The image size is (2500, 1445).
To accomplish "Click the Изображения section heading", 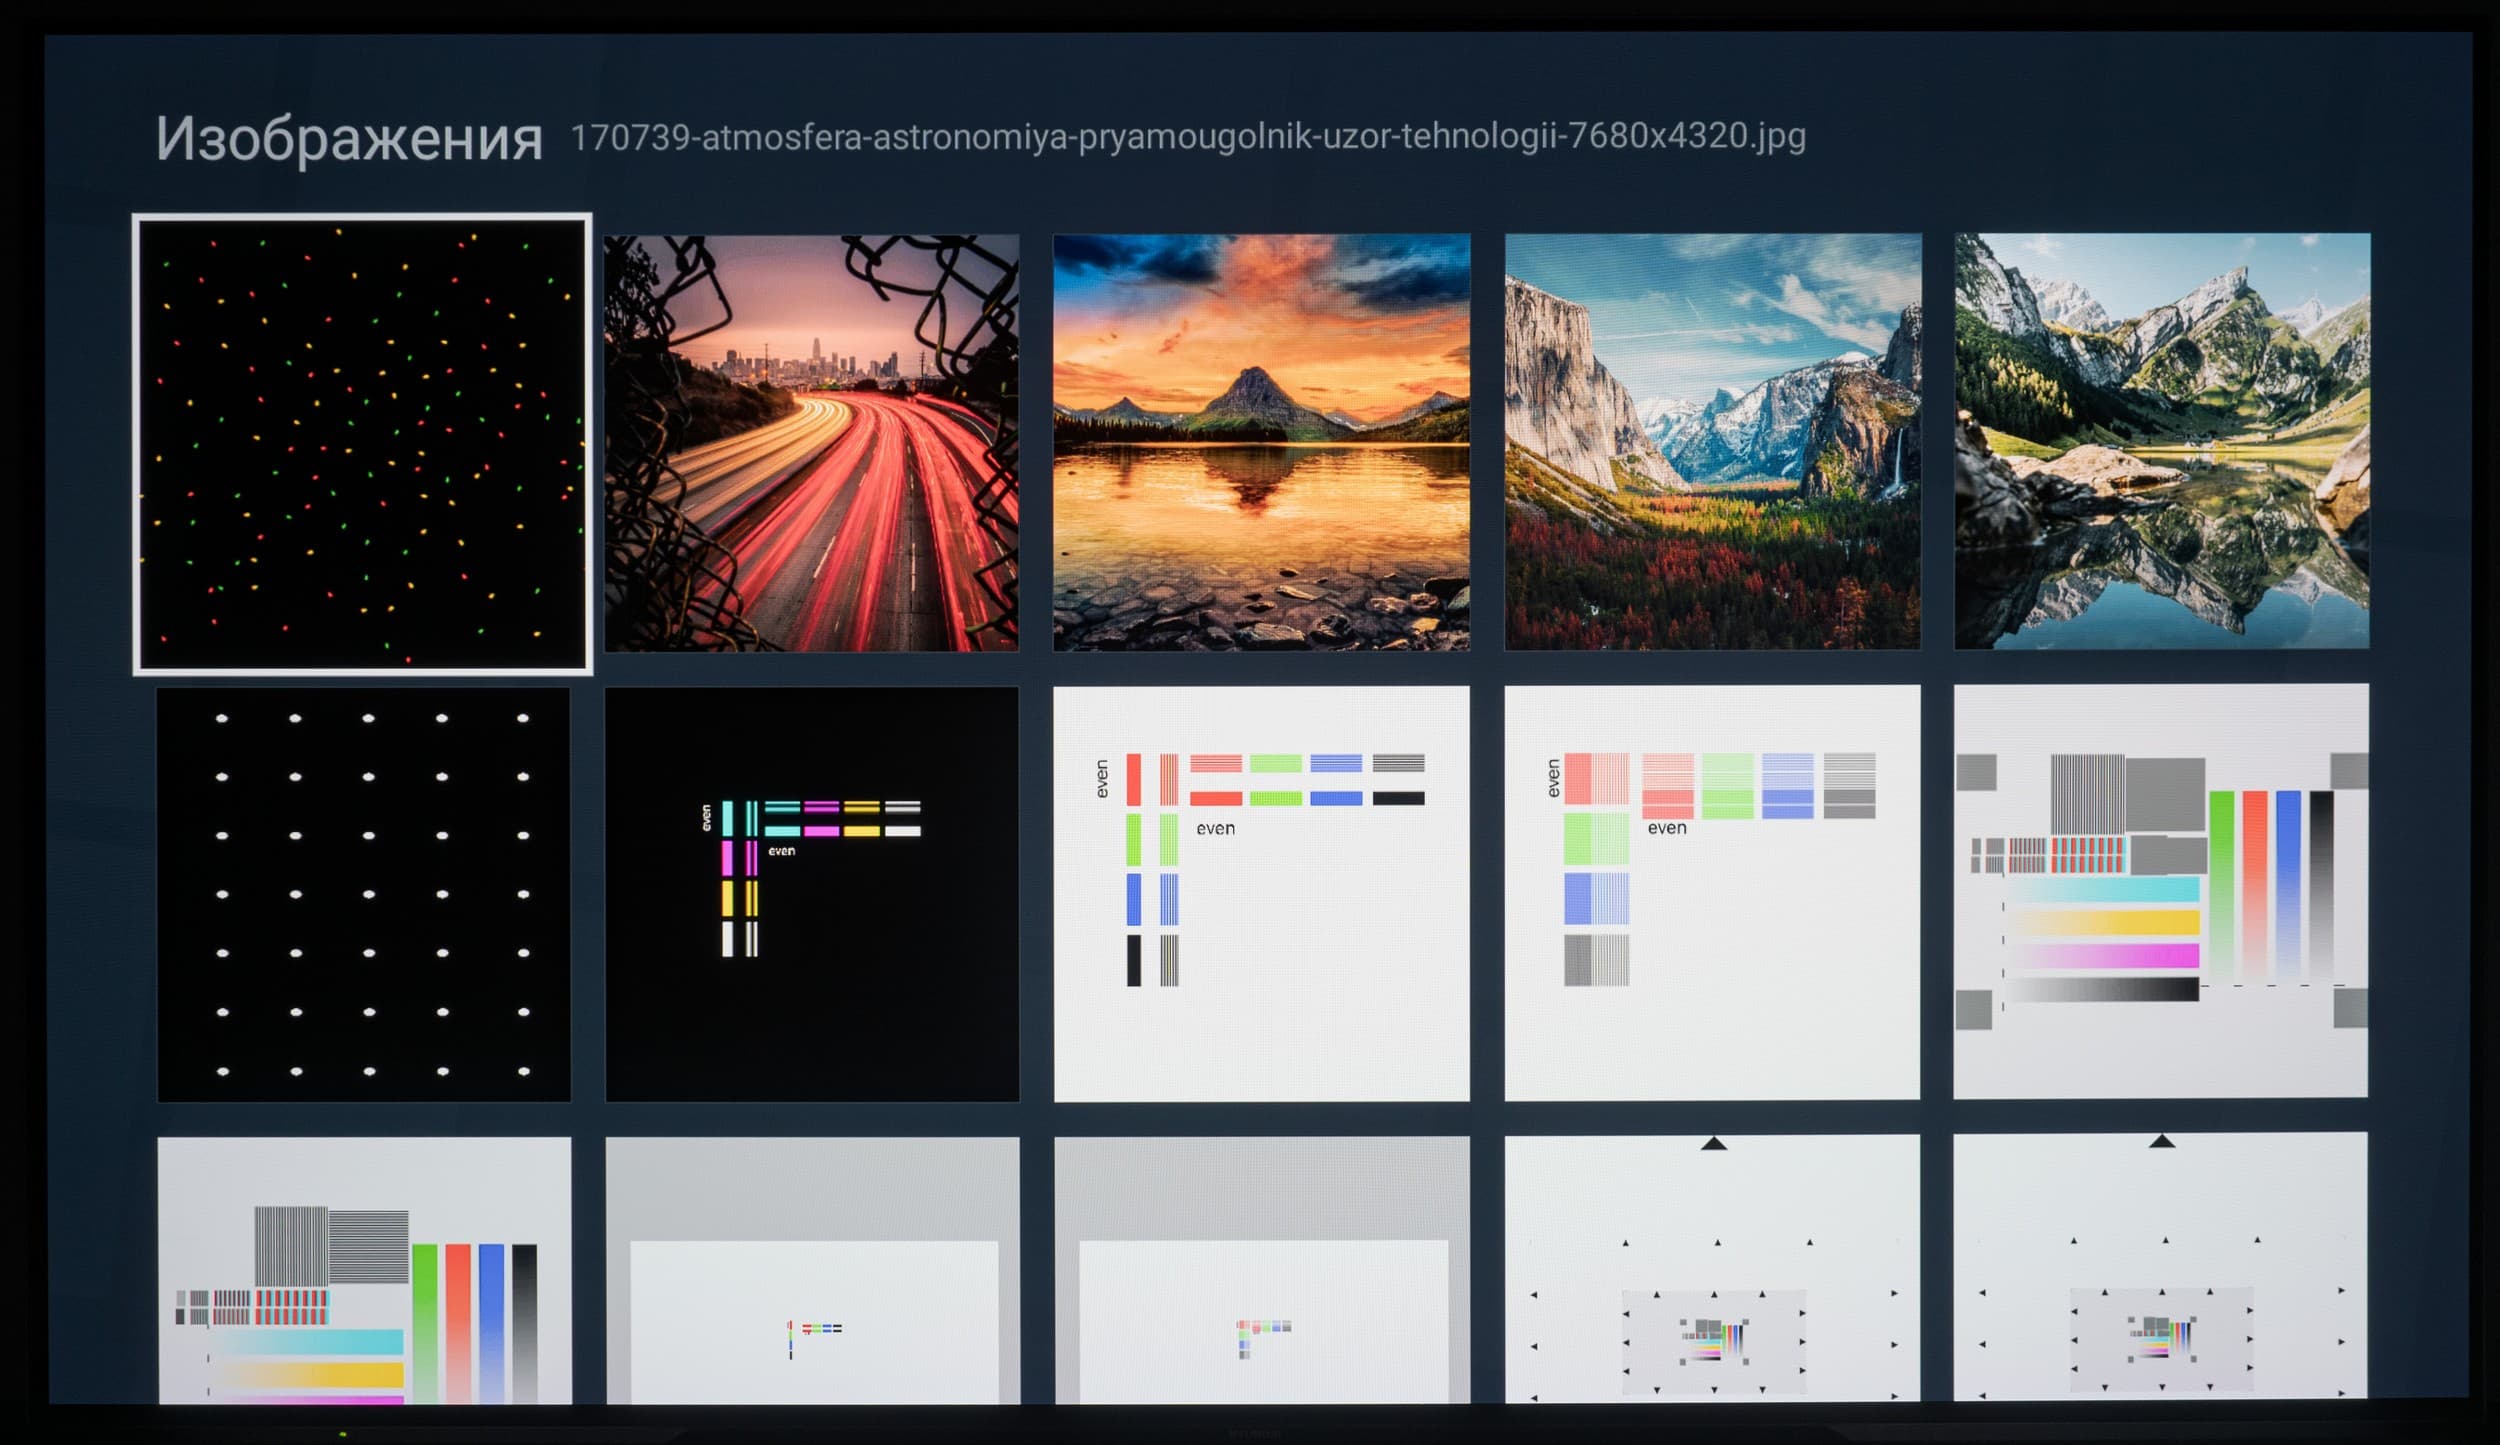I will [348, 139].
